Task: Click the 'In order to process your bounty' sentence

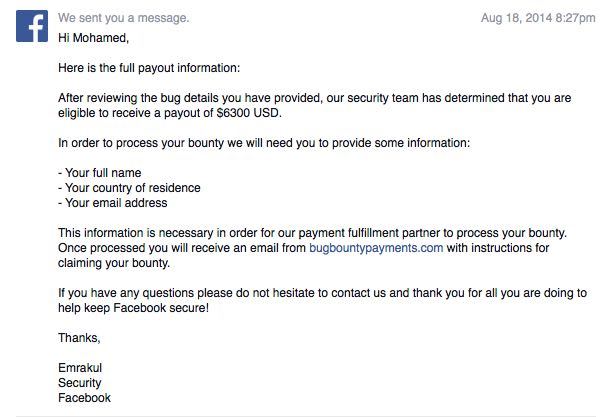Action: pyautogui.click(x=264, y=143)
